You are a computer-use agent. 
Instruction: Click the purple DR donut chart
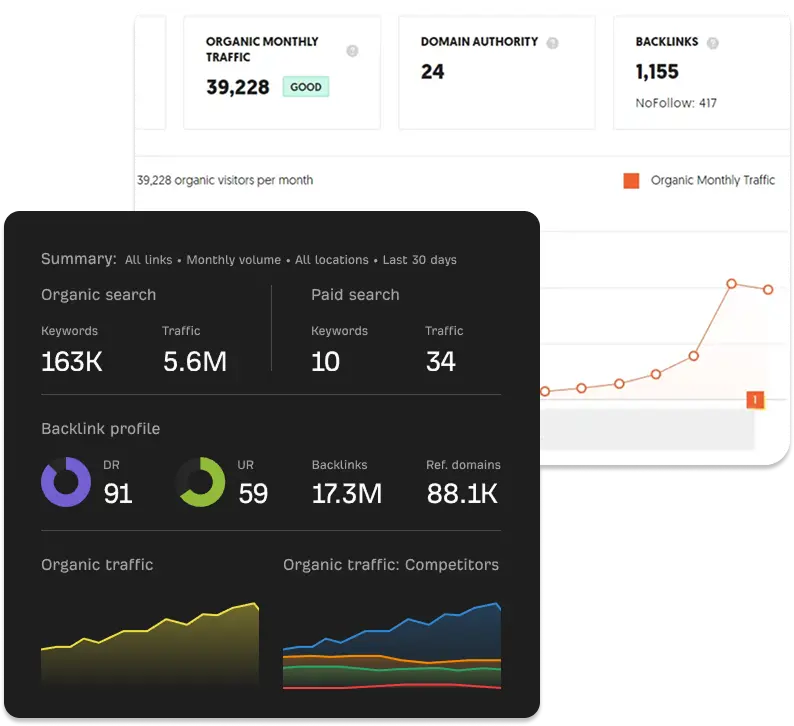pos(66,482)
